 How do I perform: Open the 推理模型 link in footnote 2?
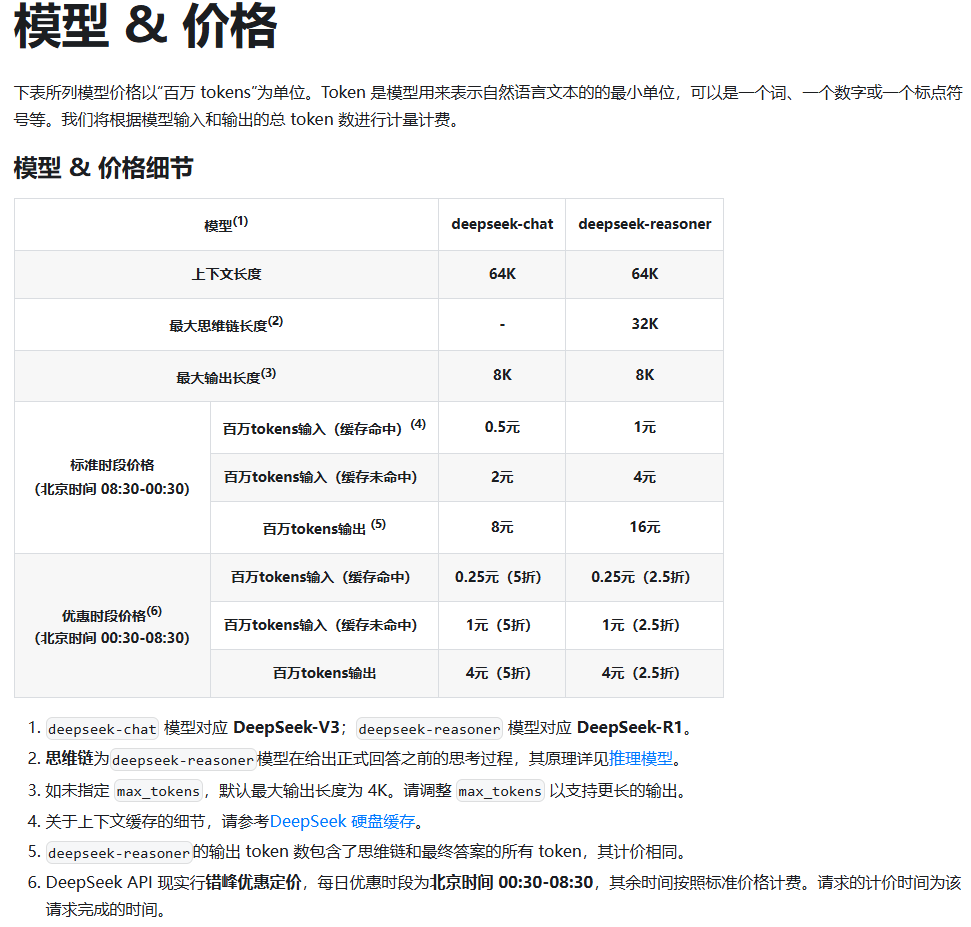(640, 759)
